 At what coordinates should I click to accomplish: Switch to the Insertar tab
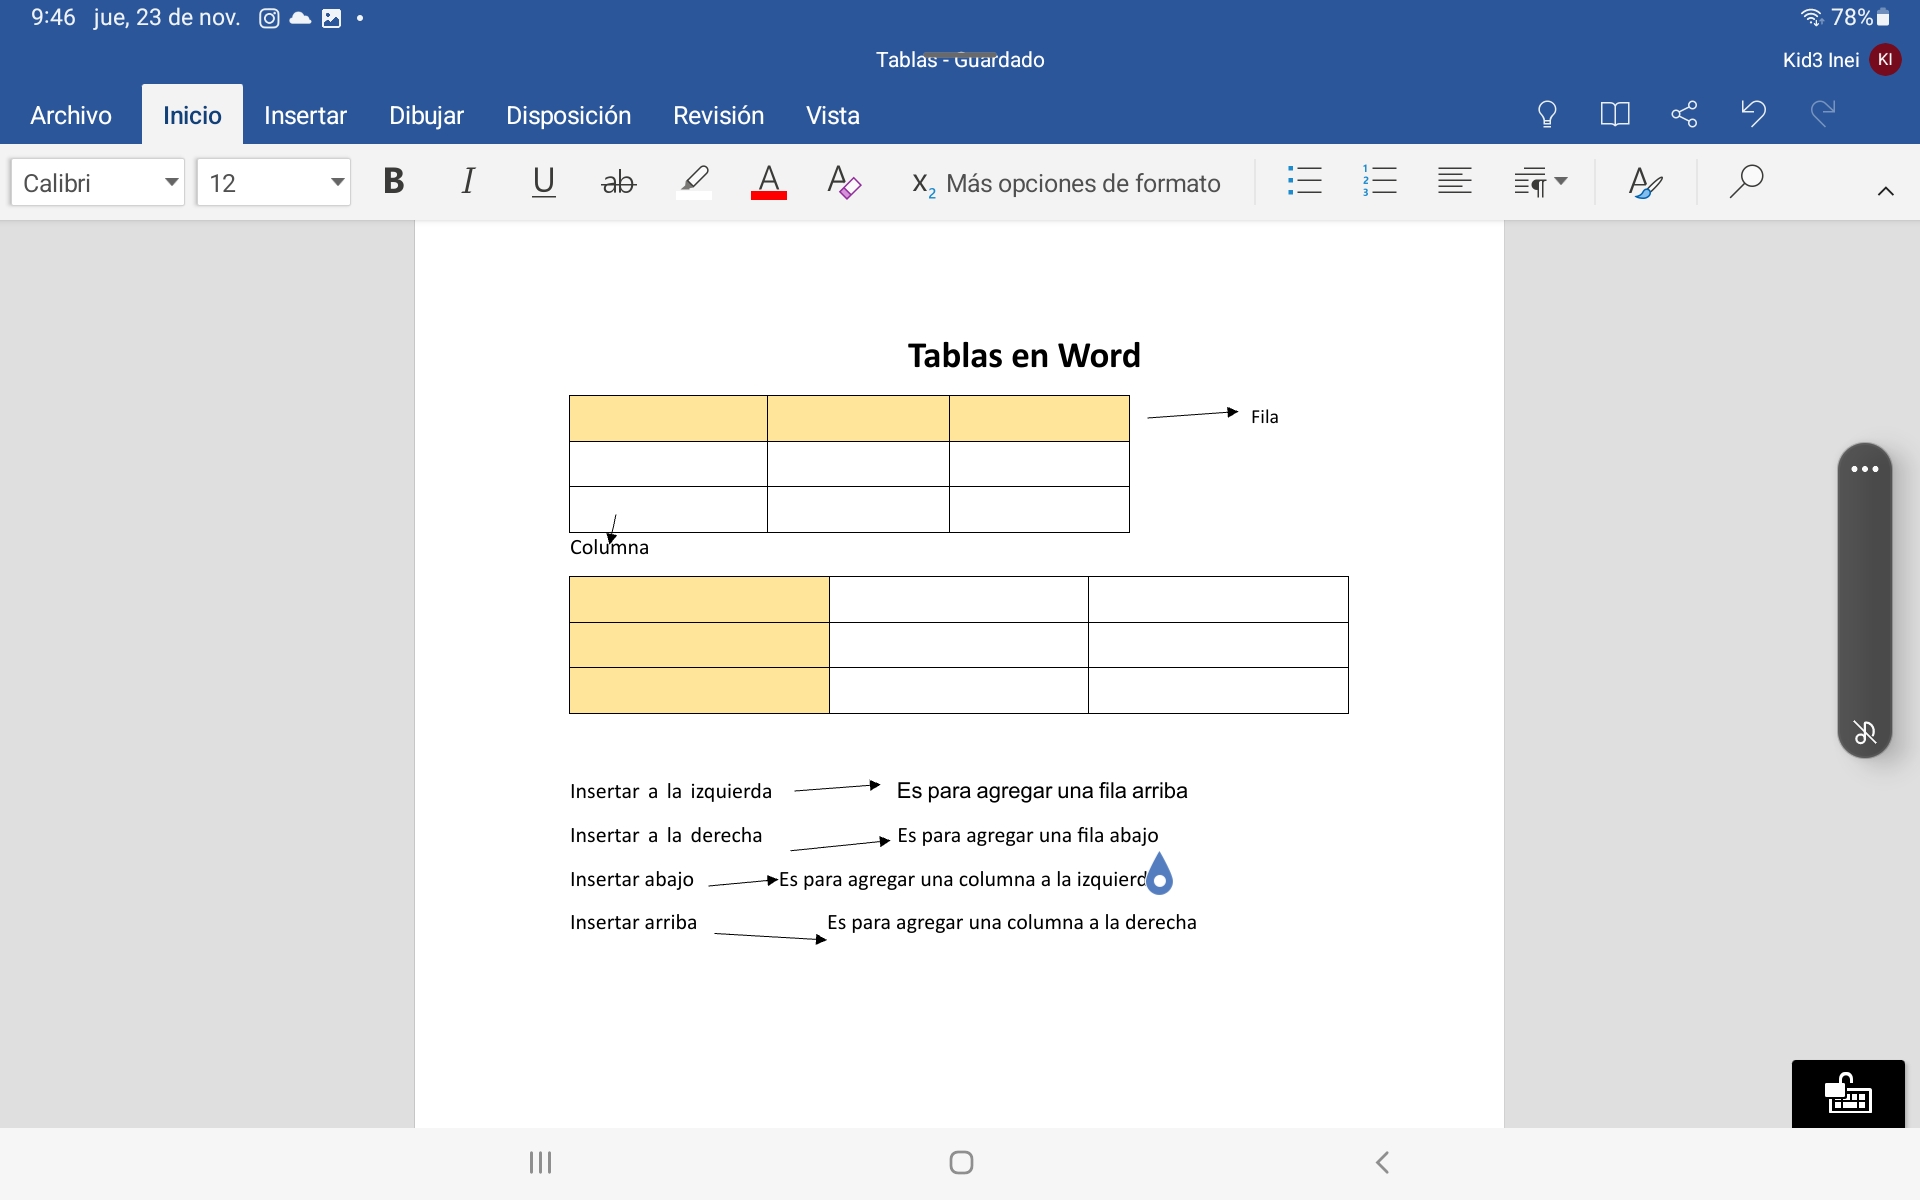(305, 115)
